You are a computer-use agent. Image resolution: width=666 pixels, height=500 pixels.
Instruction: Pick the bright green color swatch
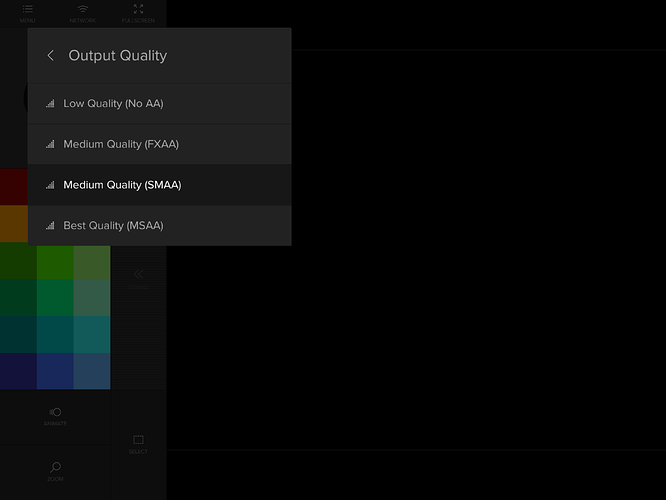tap(55, 262)
